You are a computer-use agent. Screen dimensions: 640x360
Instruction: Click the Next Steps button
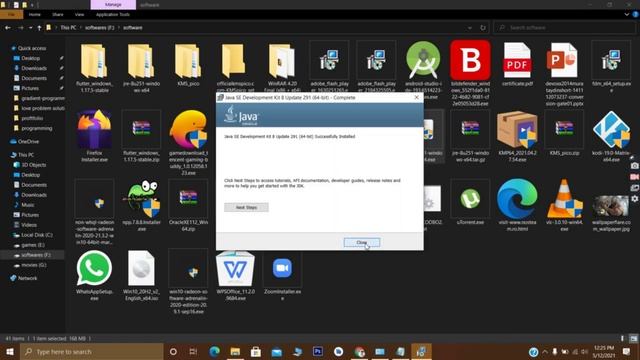(x=246, y=207)
